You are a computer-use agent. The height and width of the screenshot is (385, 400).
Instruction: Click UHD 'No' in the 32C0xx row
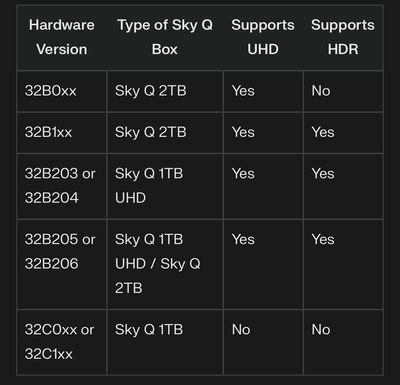[x=241, y=330]
